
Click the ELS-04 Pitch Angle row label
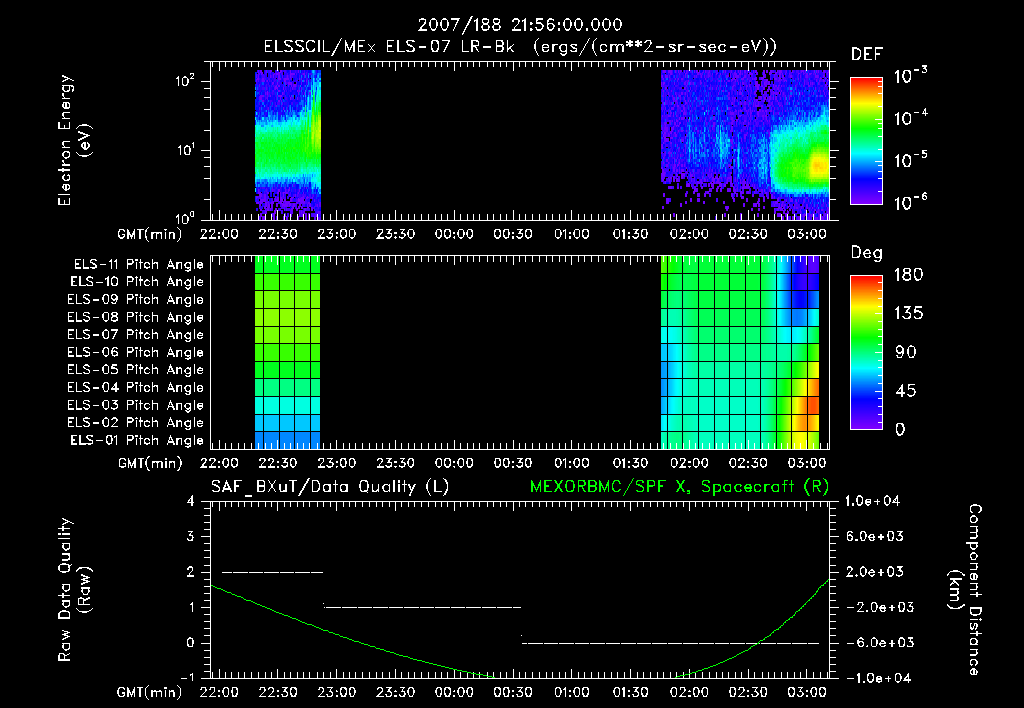(x=135, y=388)
